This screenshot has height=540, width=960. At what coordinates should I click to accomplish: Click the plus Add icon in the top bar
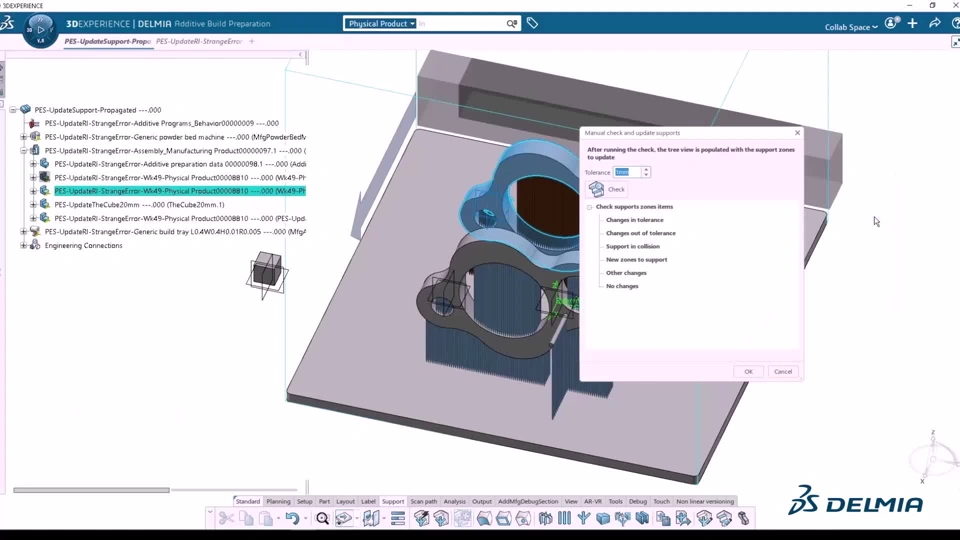pyautogui.click(x=912, y=23)
